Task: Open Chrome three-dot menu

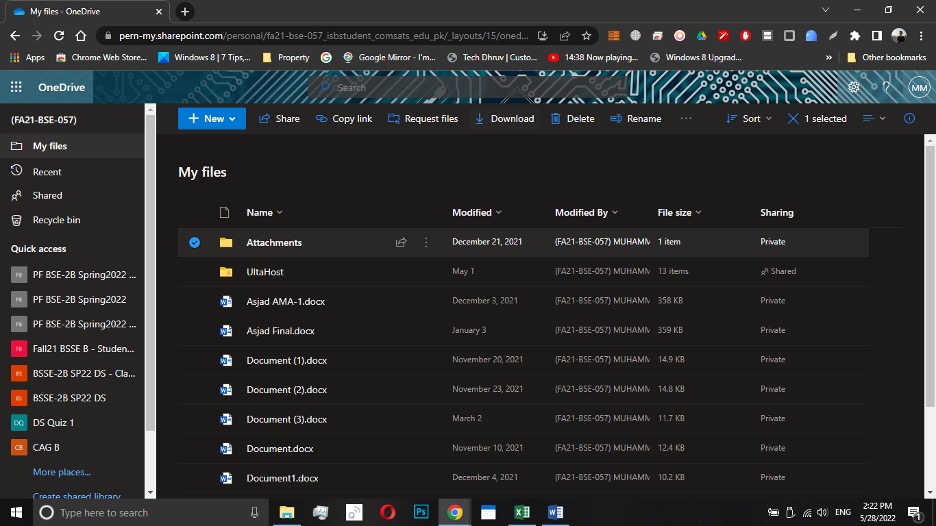Action: click(921, 36)
